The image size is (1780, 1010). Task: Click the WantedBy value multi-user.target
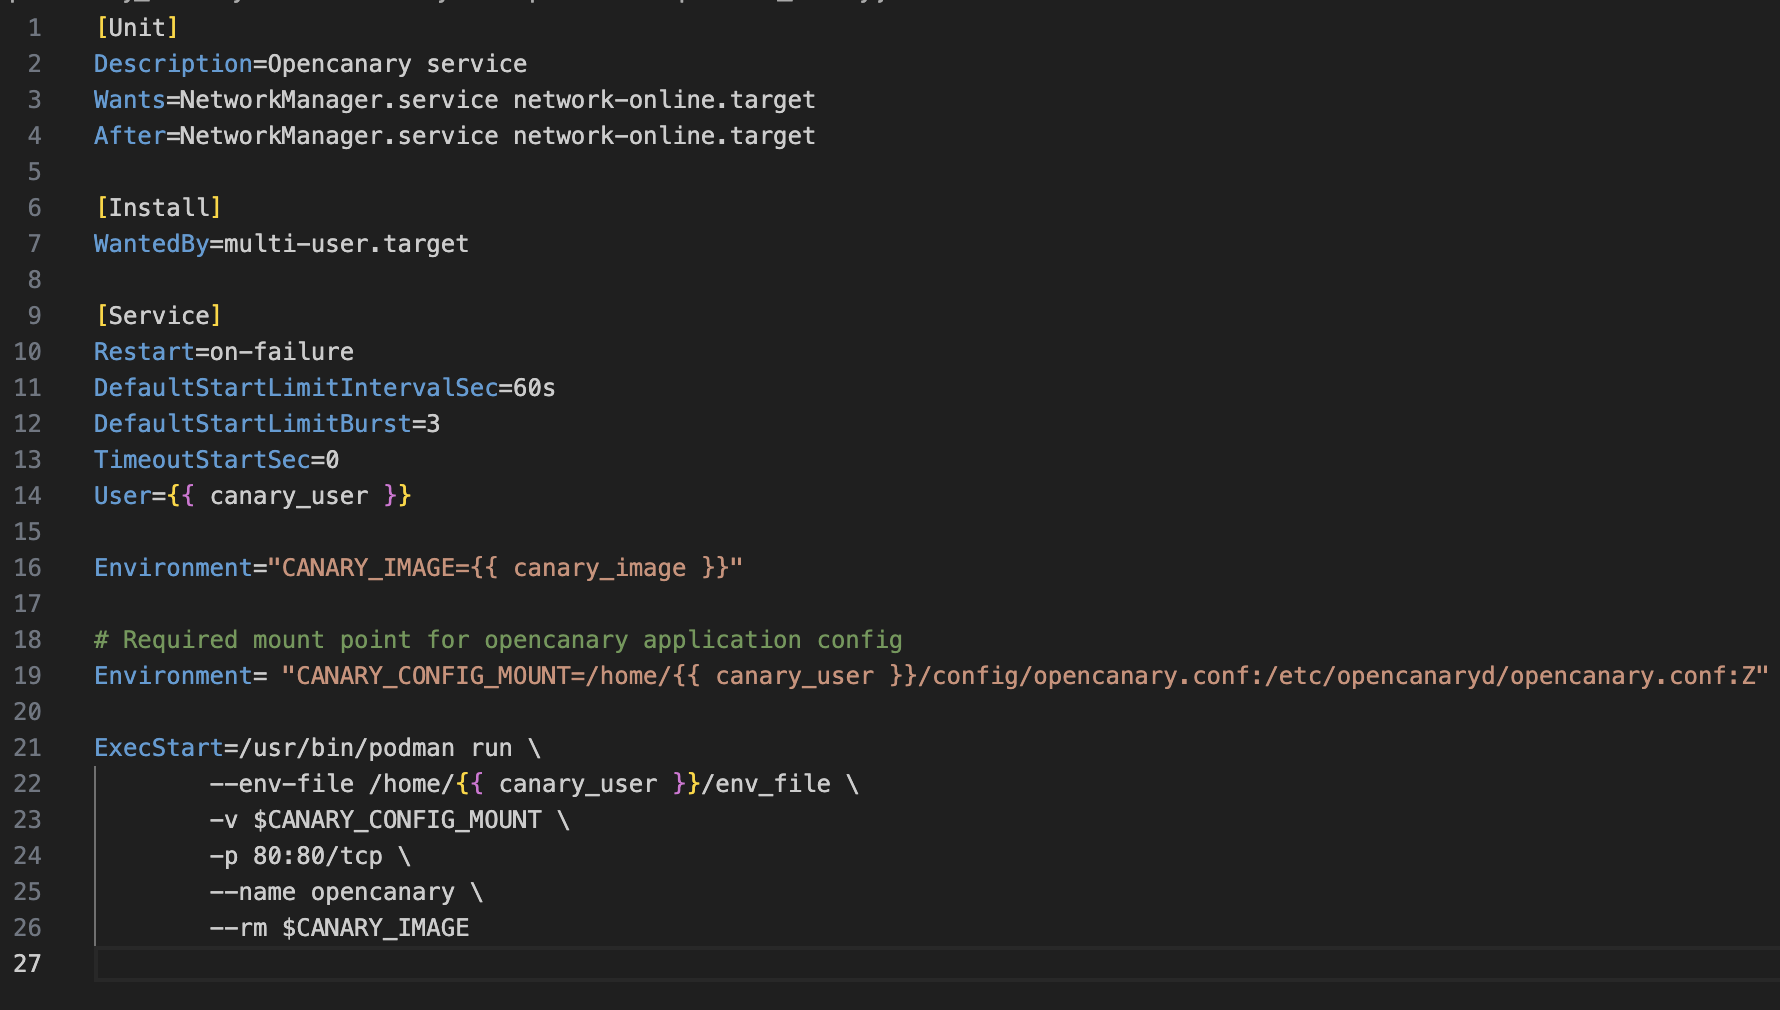(x=343, y=243)
